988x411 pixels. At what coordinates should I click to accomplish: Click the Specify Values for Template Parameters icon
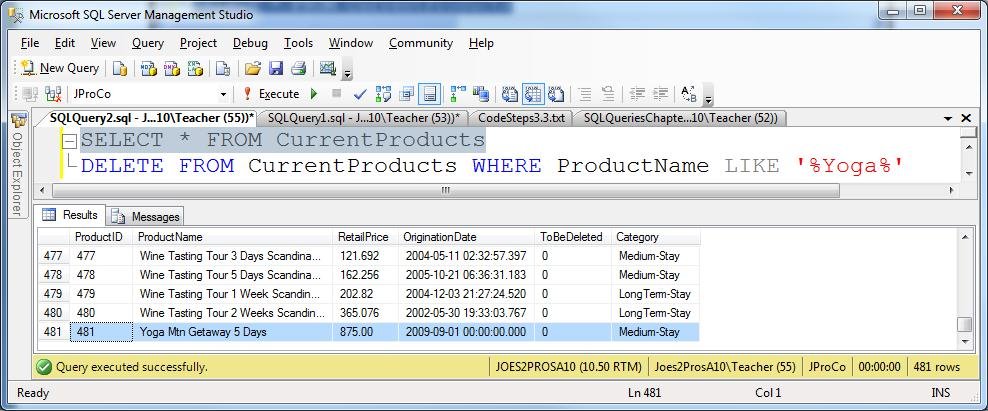[690, 94]
